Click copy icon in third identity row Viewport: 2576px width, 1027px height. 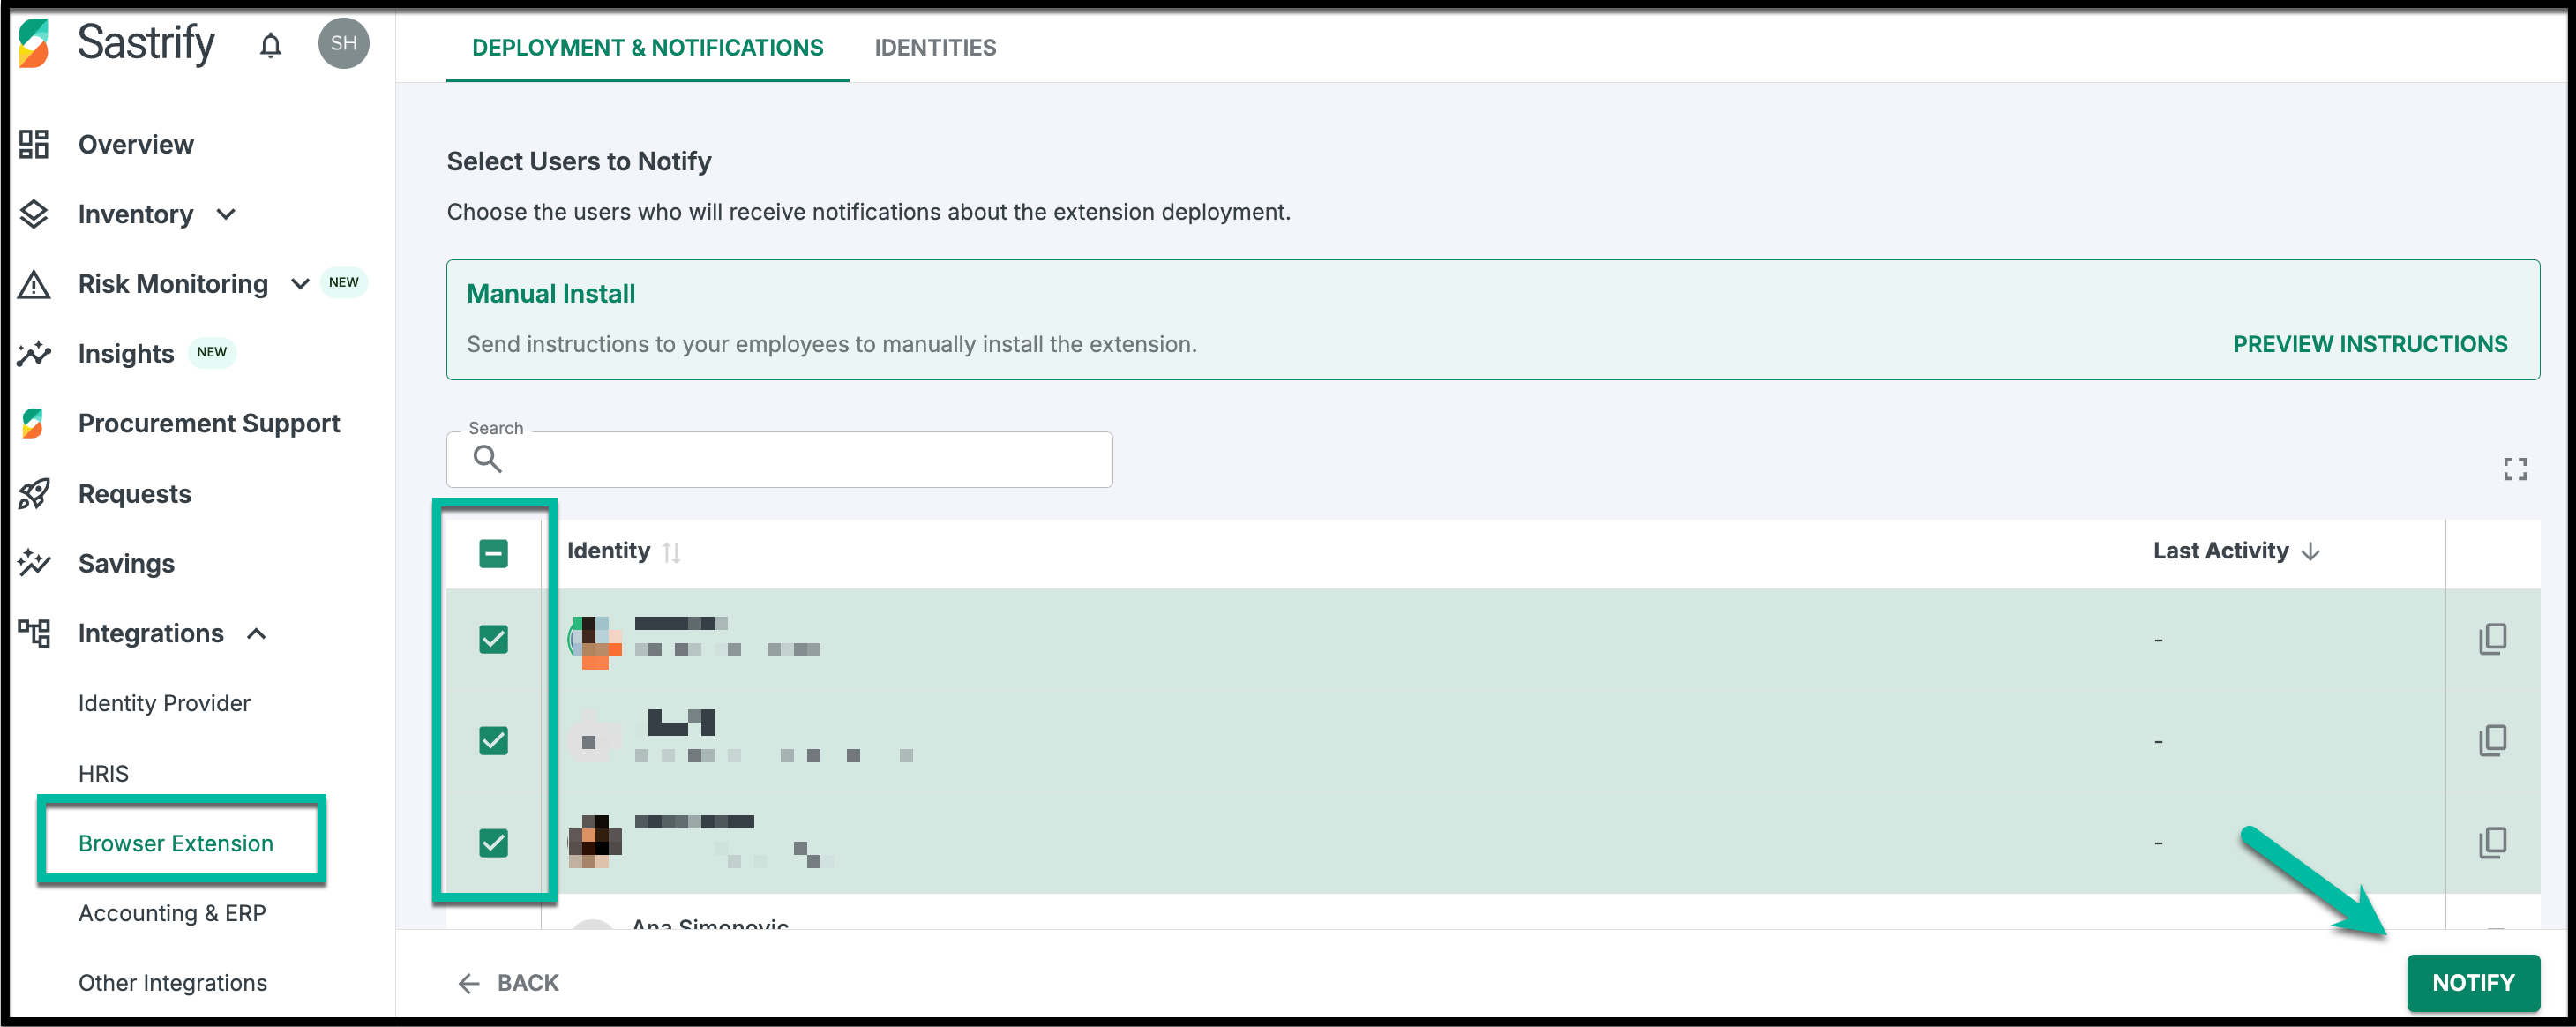click(2492, 842)
